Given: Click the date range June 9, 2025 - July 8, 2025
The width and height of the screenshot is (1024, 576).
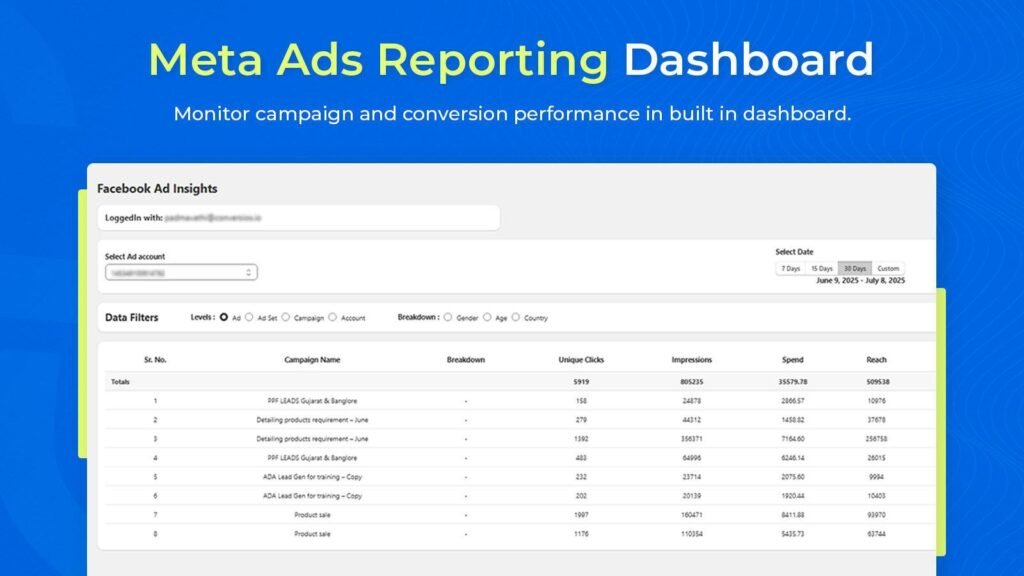Looking at the screenshot, I should click(860, 281).
